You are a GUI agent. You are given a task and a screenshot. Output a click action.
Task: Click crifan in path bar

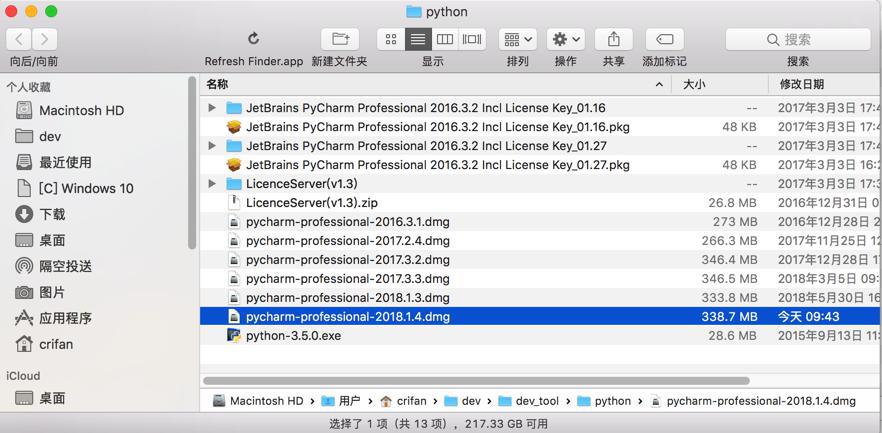(403, 401)
